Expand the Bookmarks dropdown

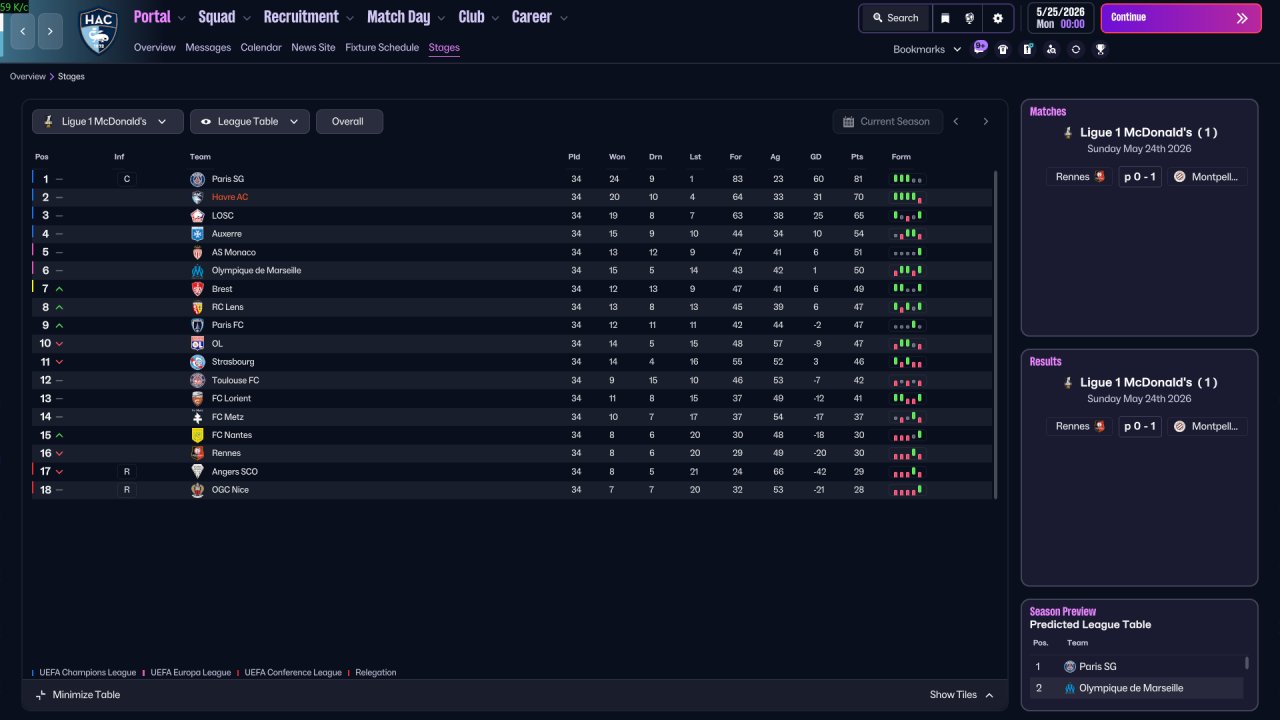(x=927, y=49)
